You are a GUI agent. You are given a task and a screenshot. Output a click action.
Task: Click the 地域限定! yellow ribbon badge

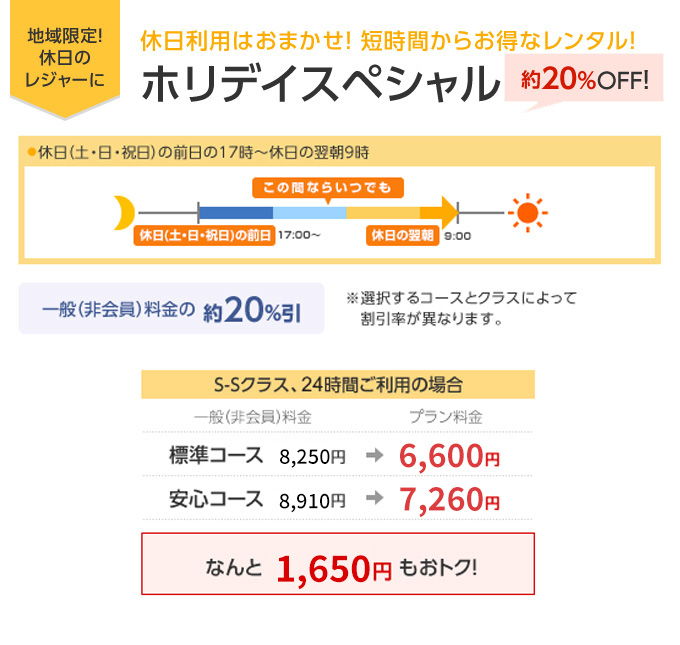coord(65,59)
